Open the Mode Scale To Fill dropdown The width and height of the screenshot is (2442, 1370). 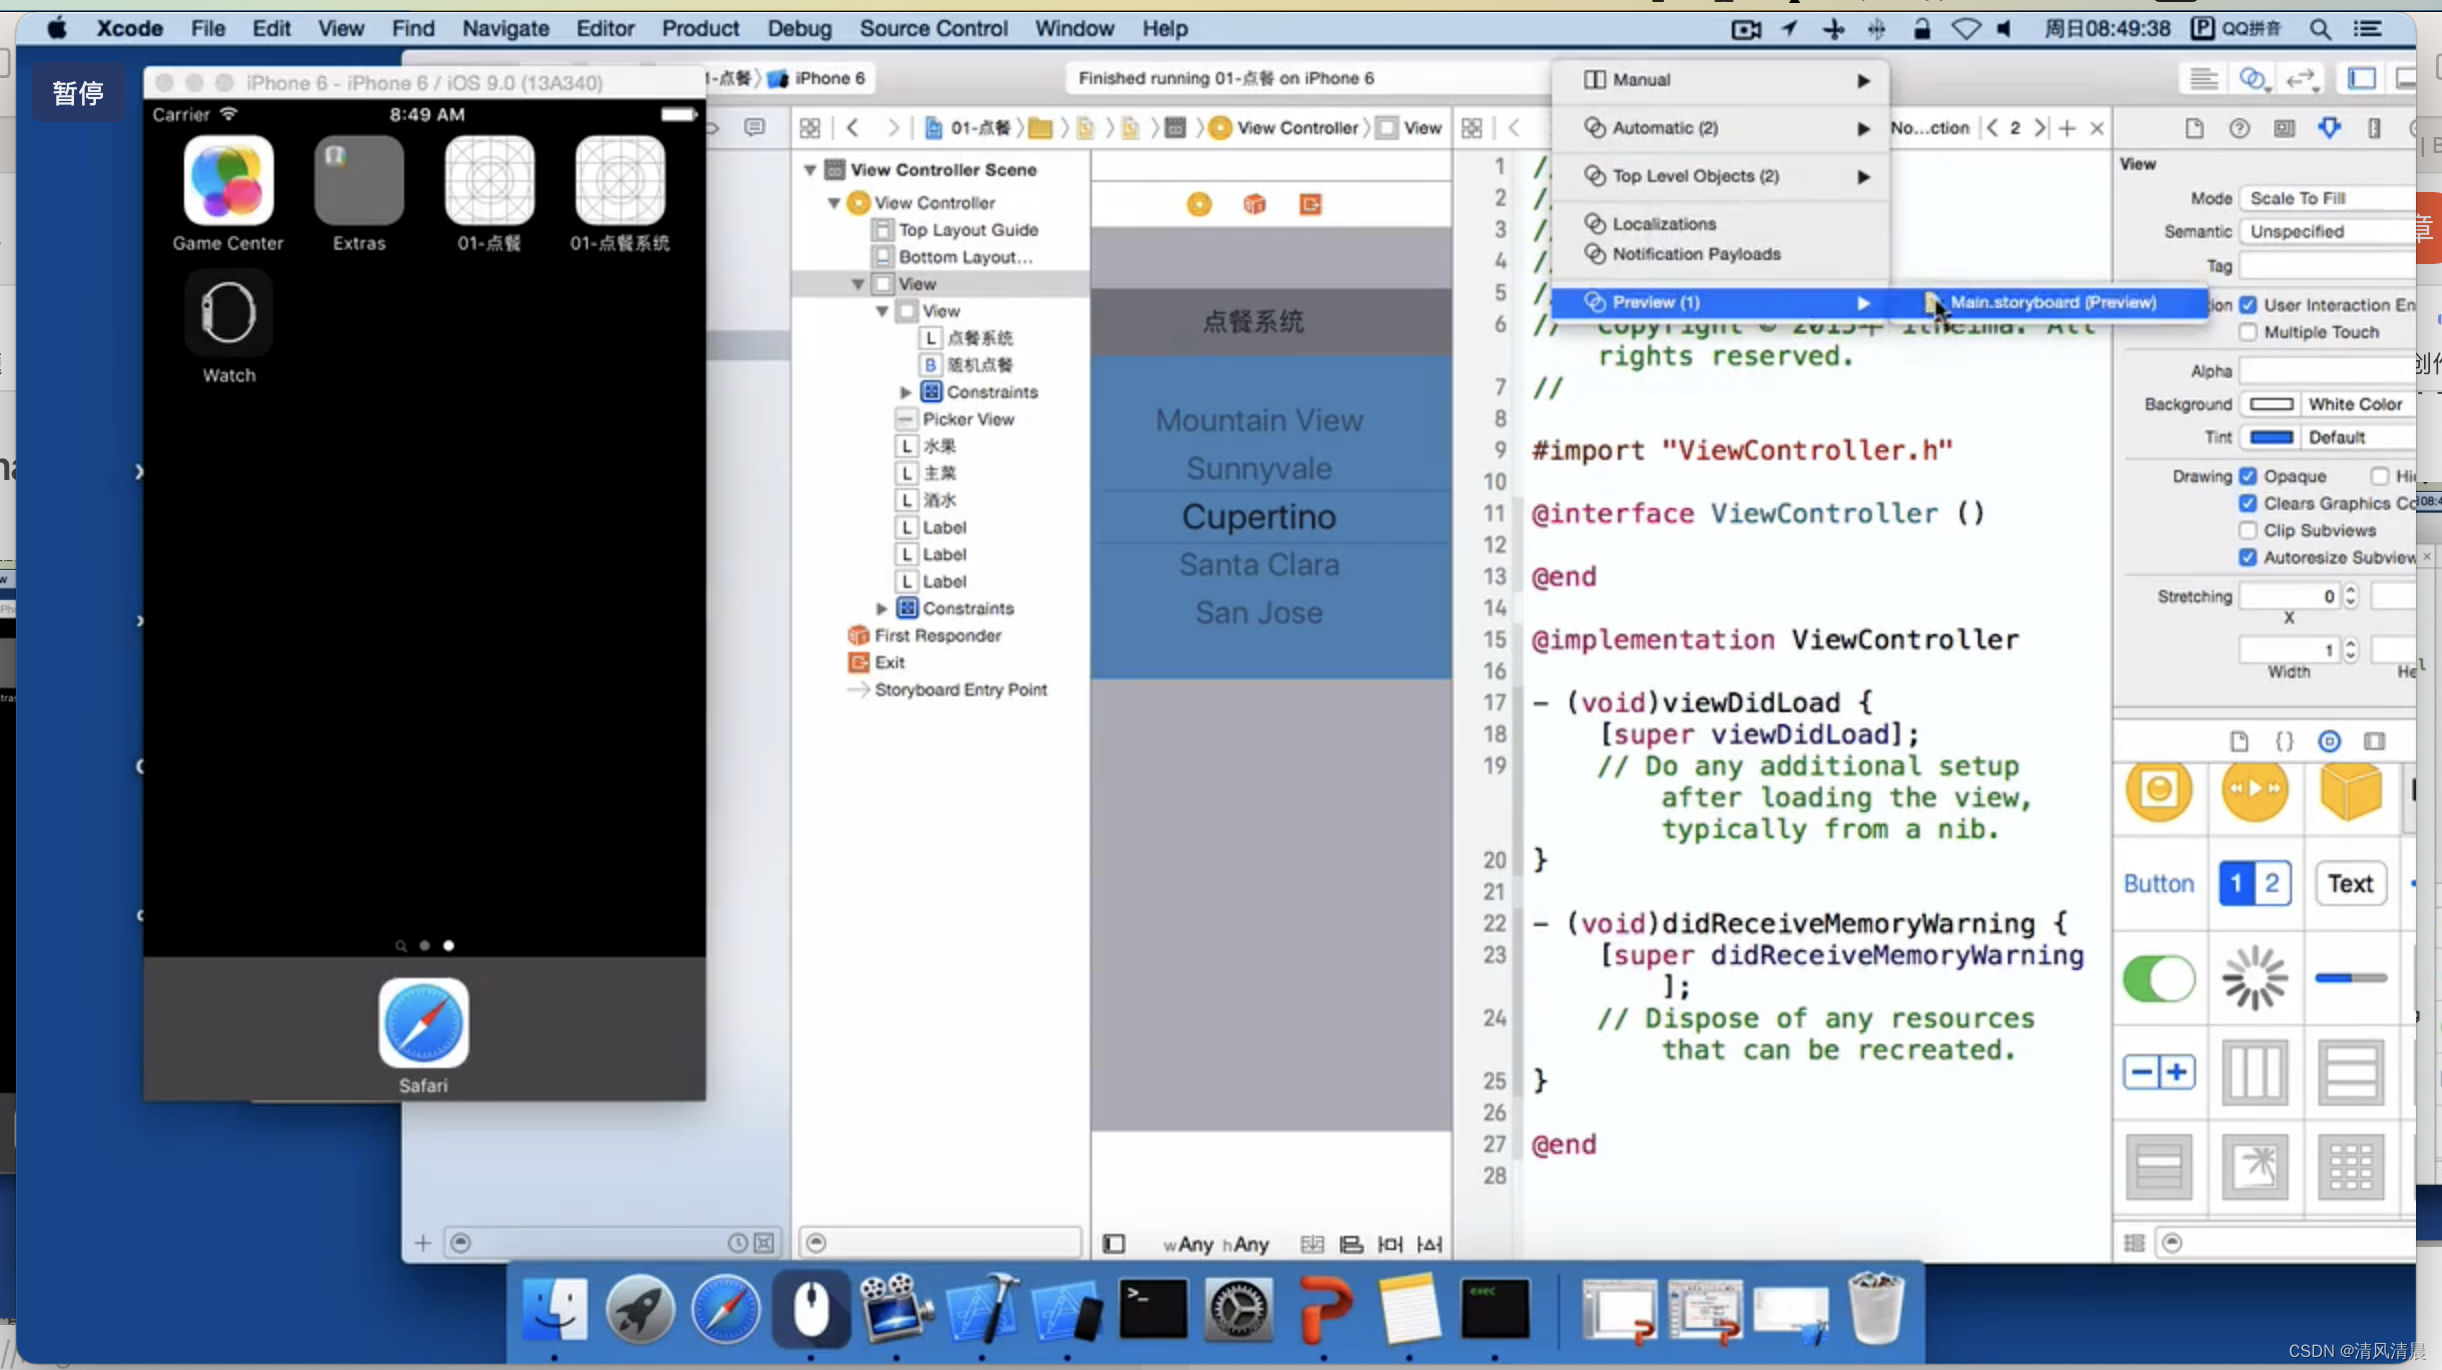2328,198
